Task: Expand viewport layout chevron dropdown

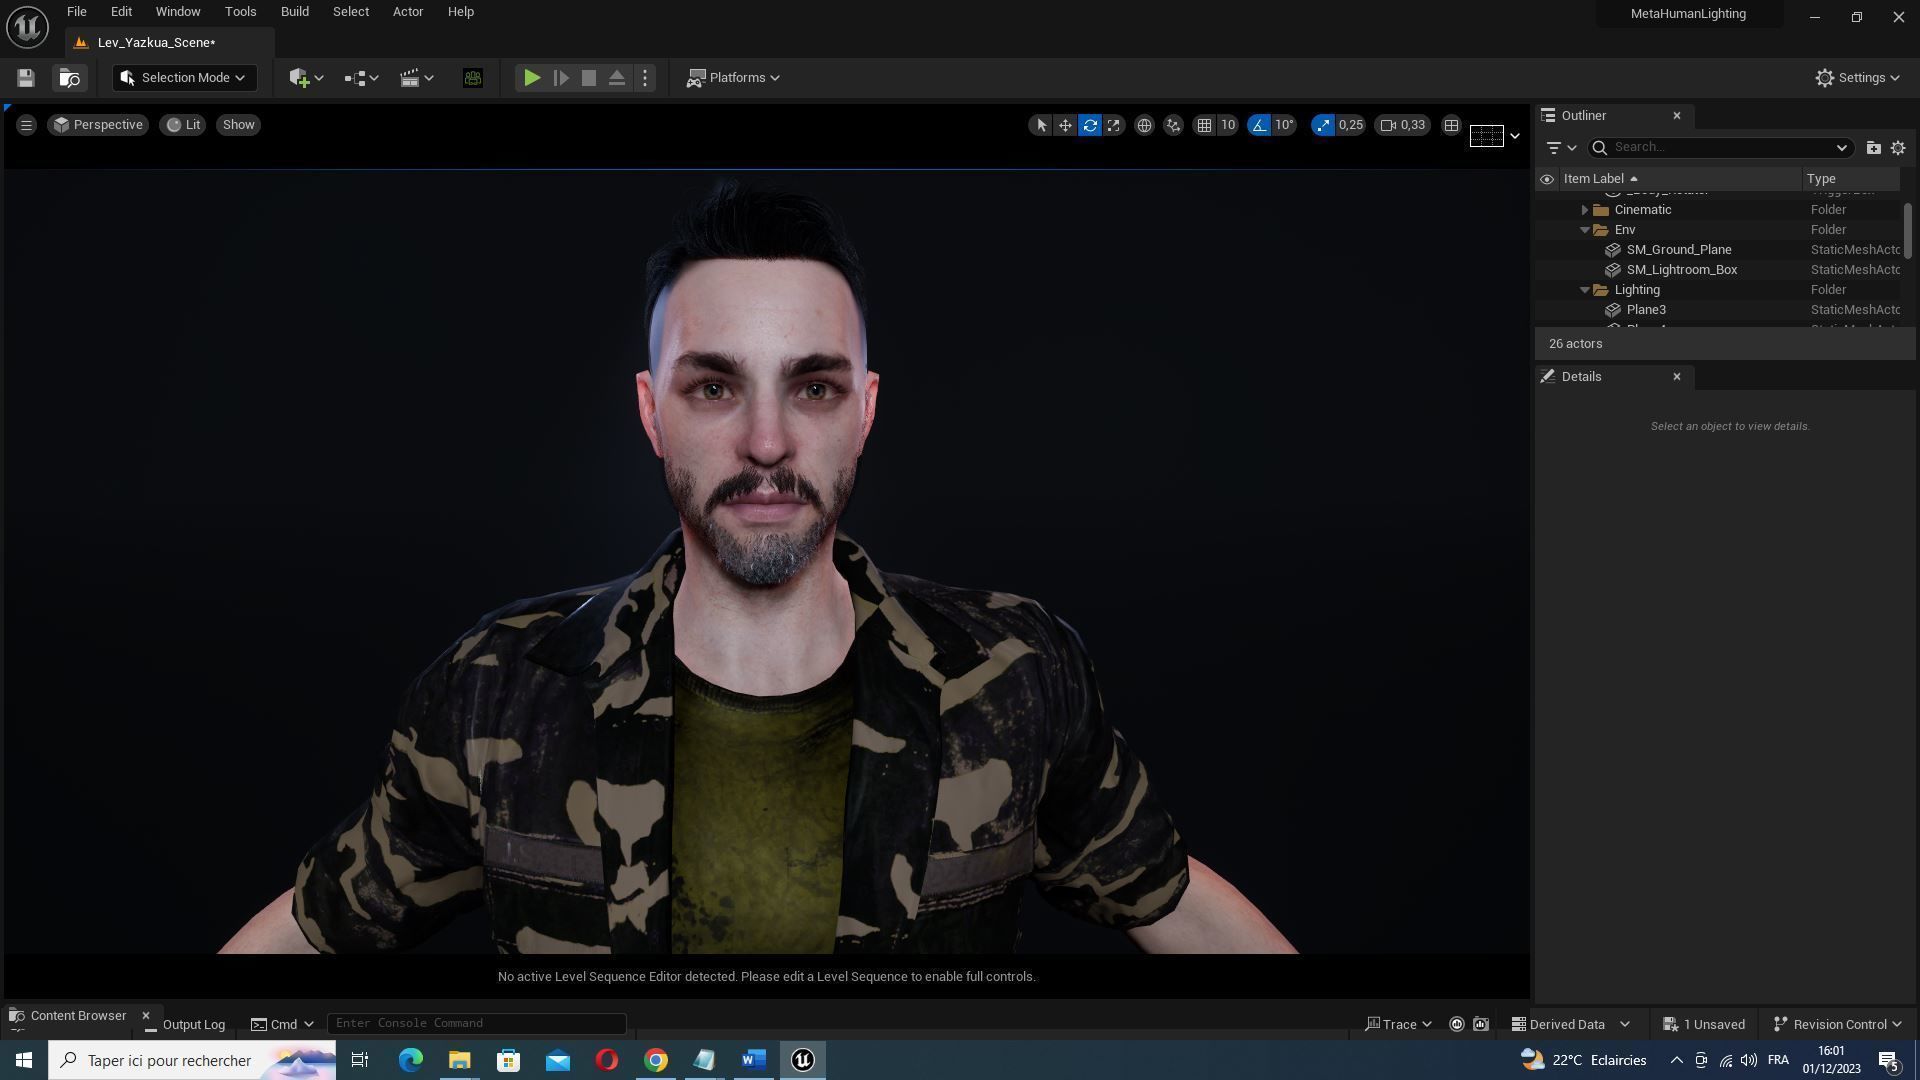Action: (x=1514, y=136)
